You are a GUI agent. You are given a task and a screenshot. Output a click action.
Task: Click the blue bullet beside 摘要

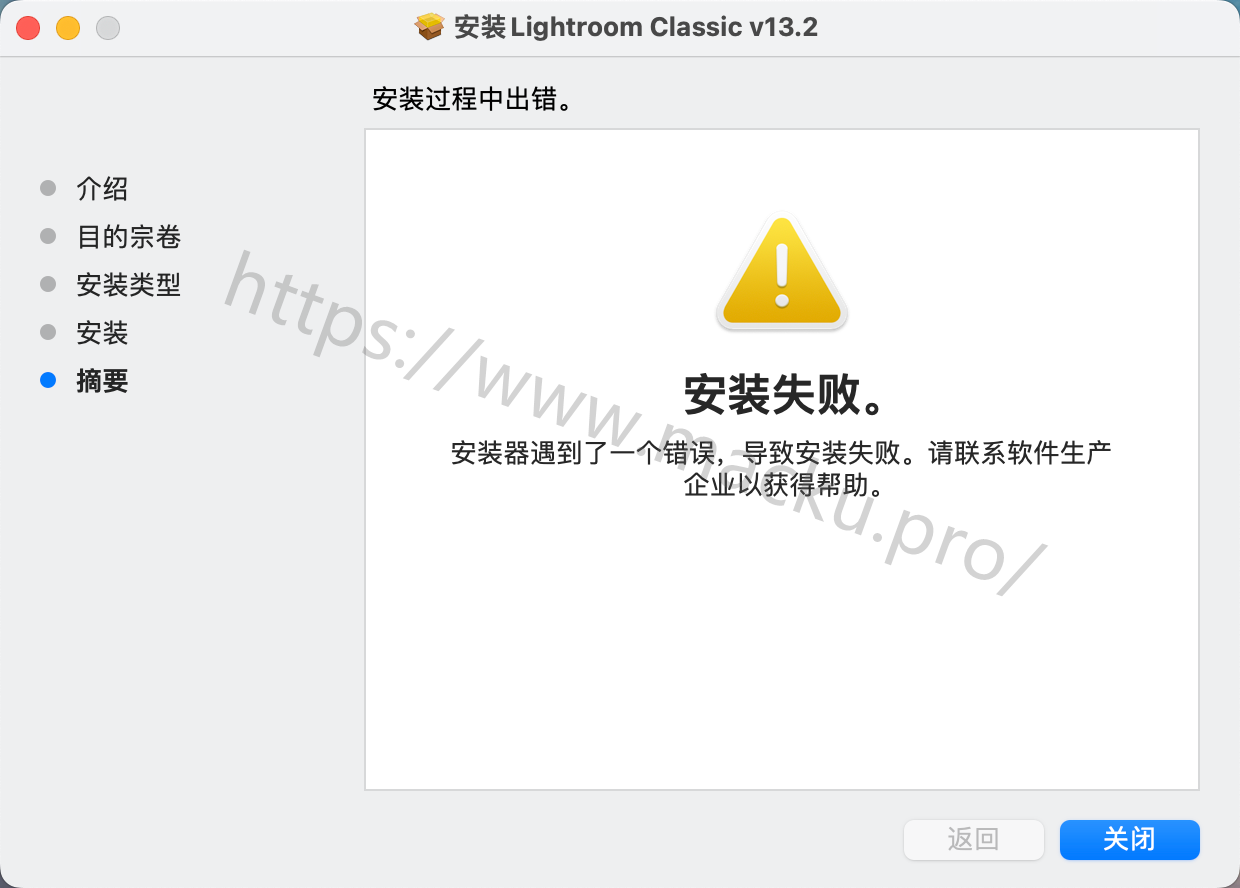[x=48, y=380]
